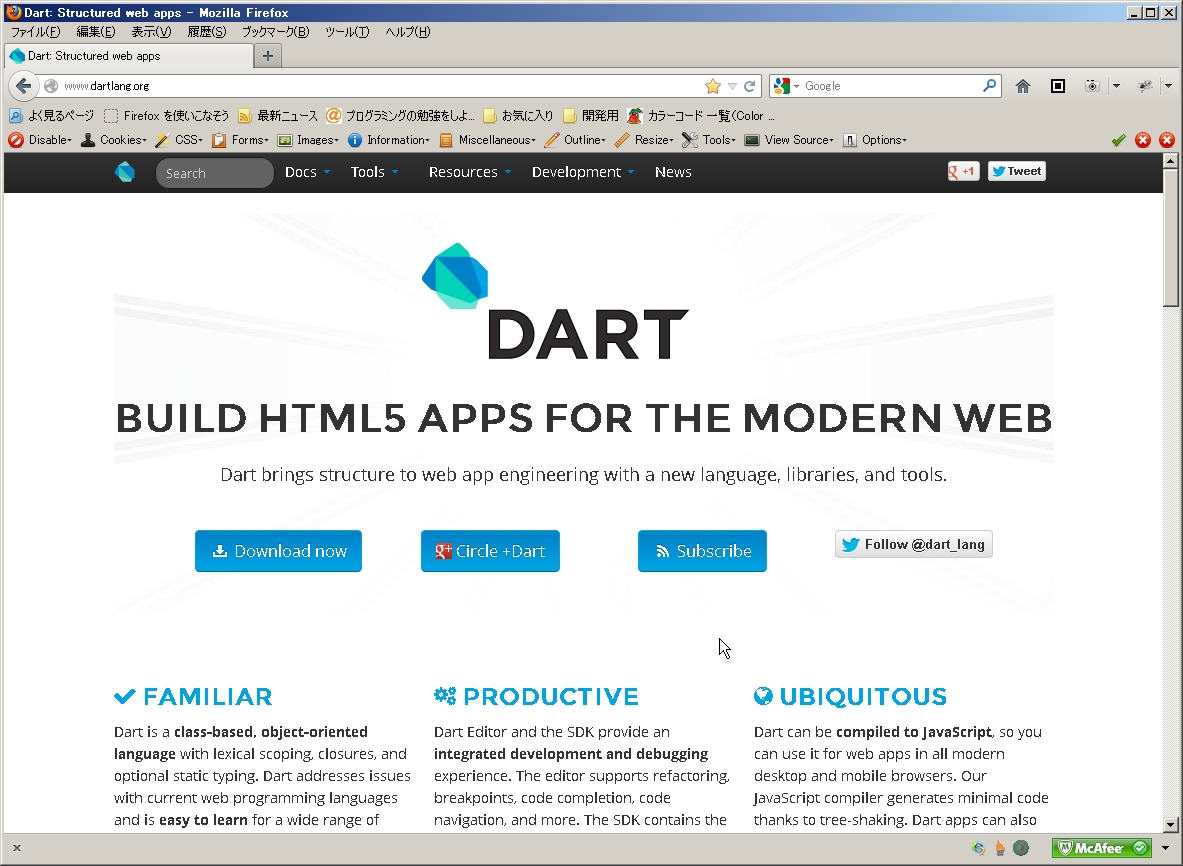The image size is (1183, 866).
Task: Open the ファイル(F) menu
Action: [x=35, y=32]
